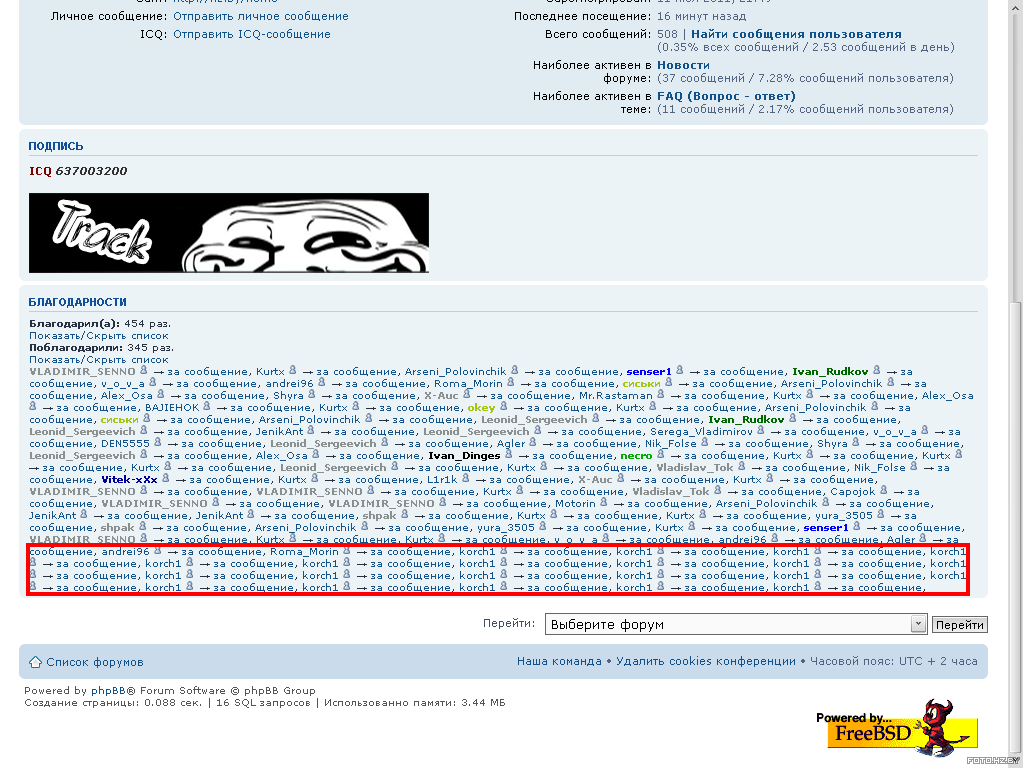This screenshot has height=768, width=1024.
Task: Click Удалить cookies конференции
Action: [706, 661]
